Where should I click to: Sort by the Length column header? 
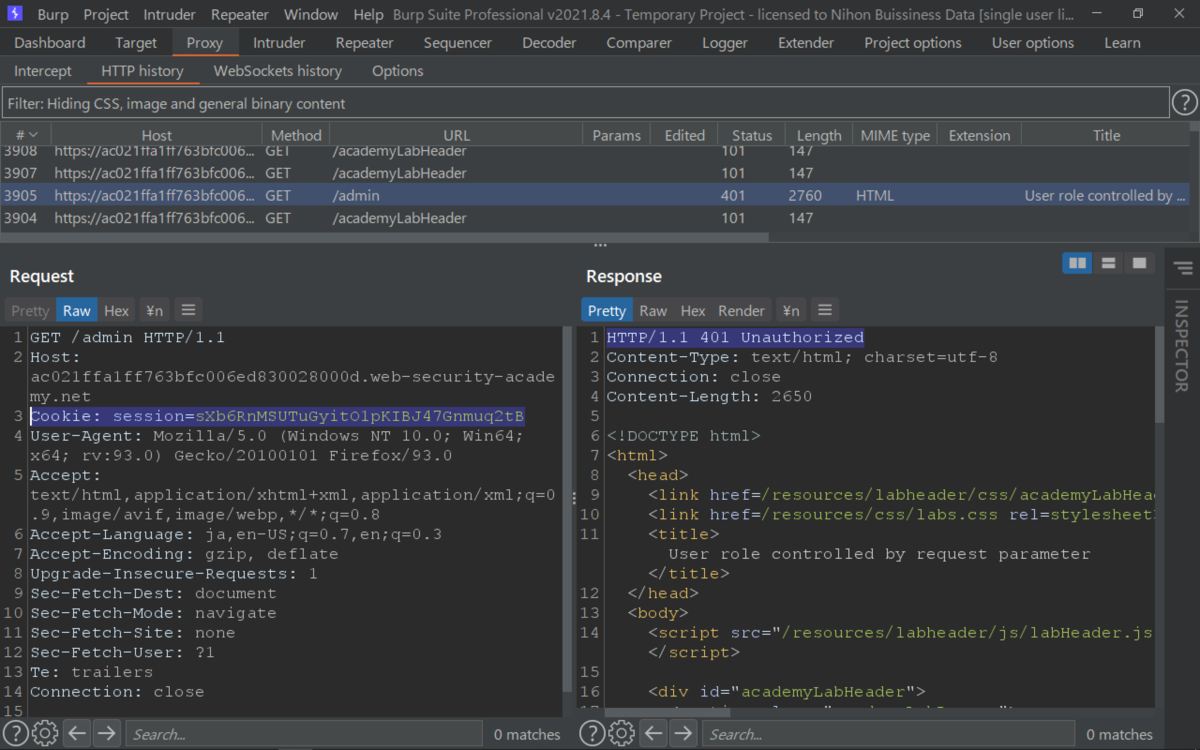(819, 135)
